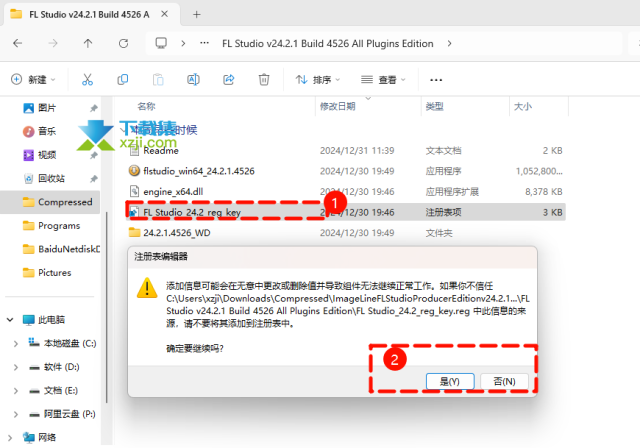The image size is (640, 448).
Task: Open the 新建 (New) dropdown
Action: (x=33, y=80)
